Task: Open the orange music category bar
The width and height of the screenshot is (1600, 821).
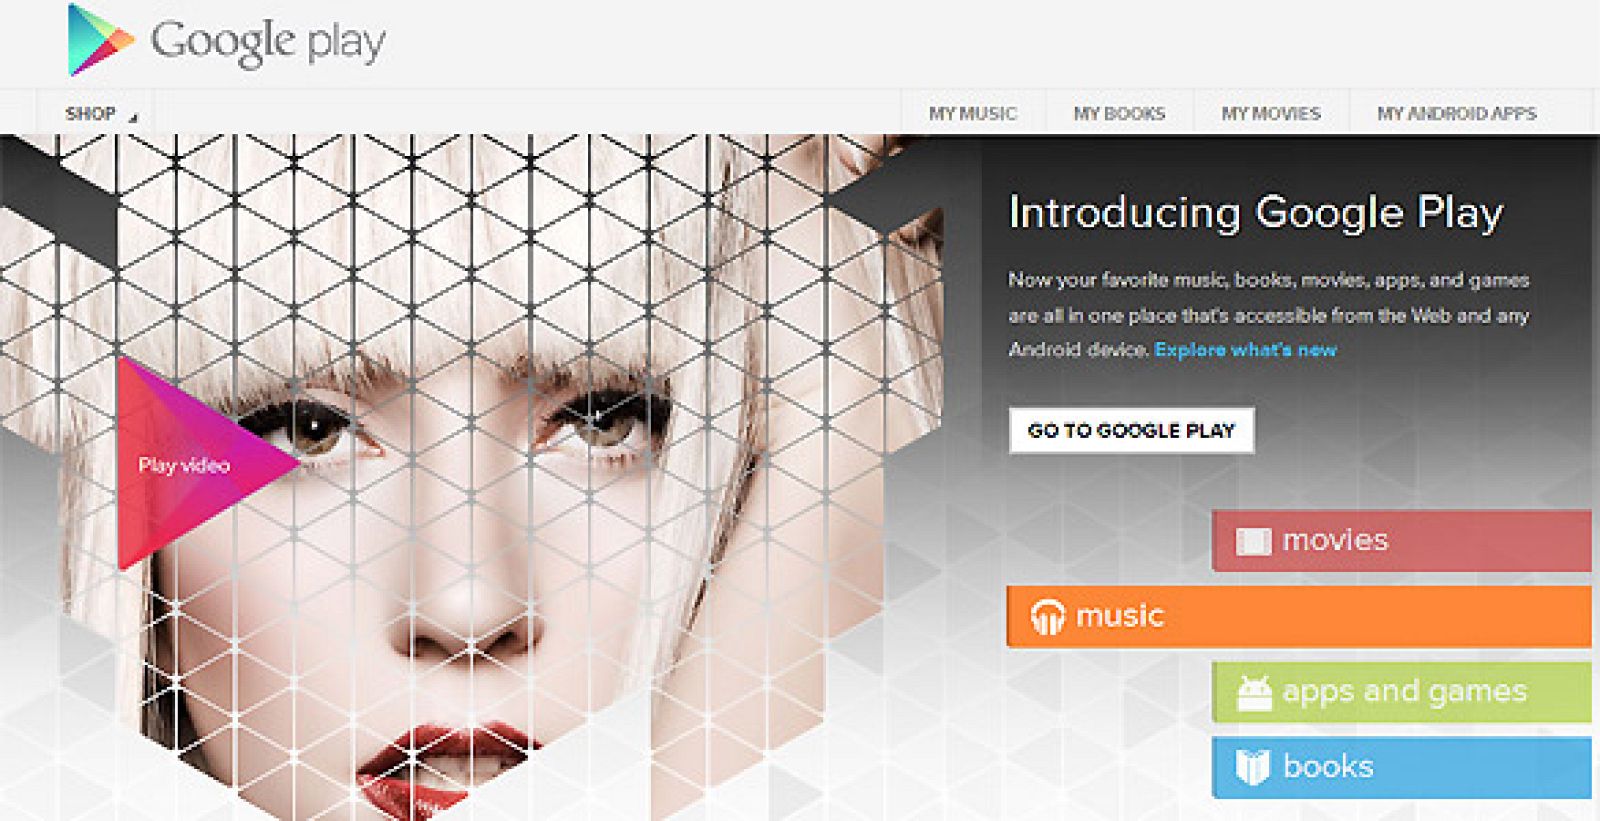Action: 1298,616
